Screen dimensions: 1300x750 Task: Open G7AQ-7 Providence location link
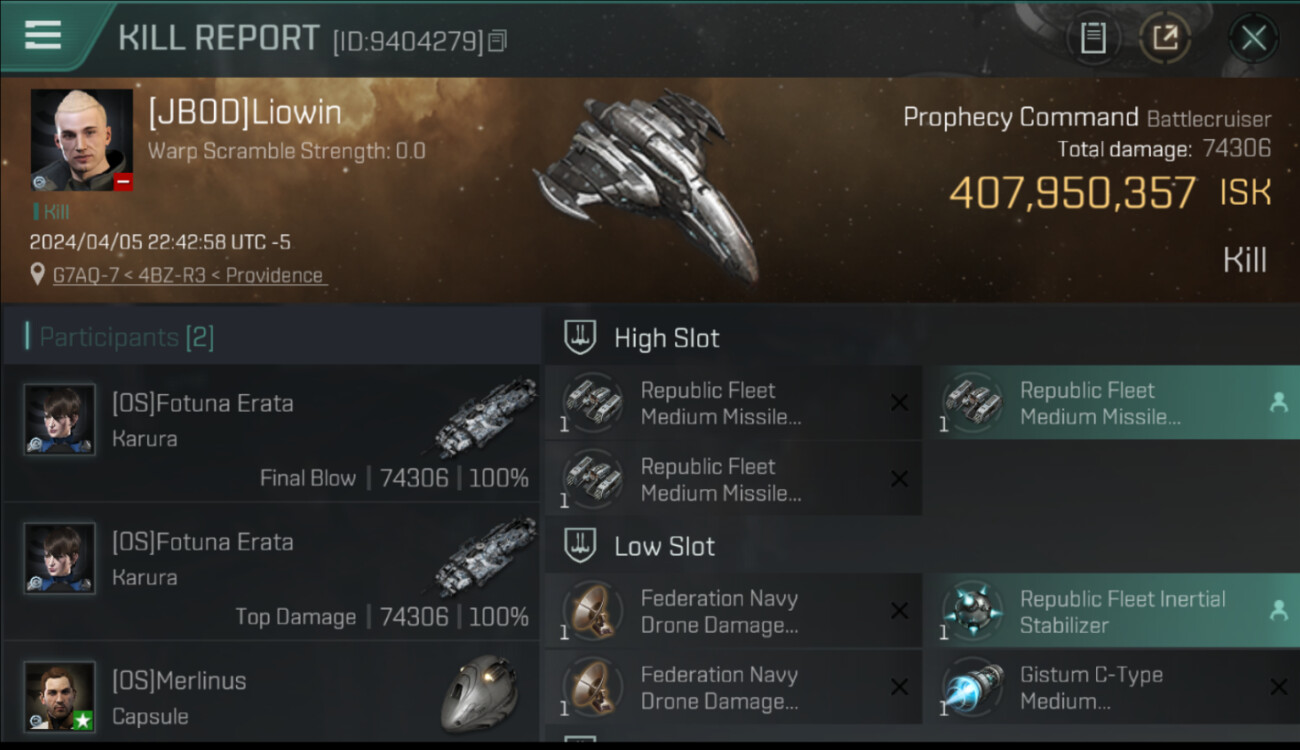[x=188, y=275]
